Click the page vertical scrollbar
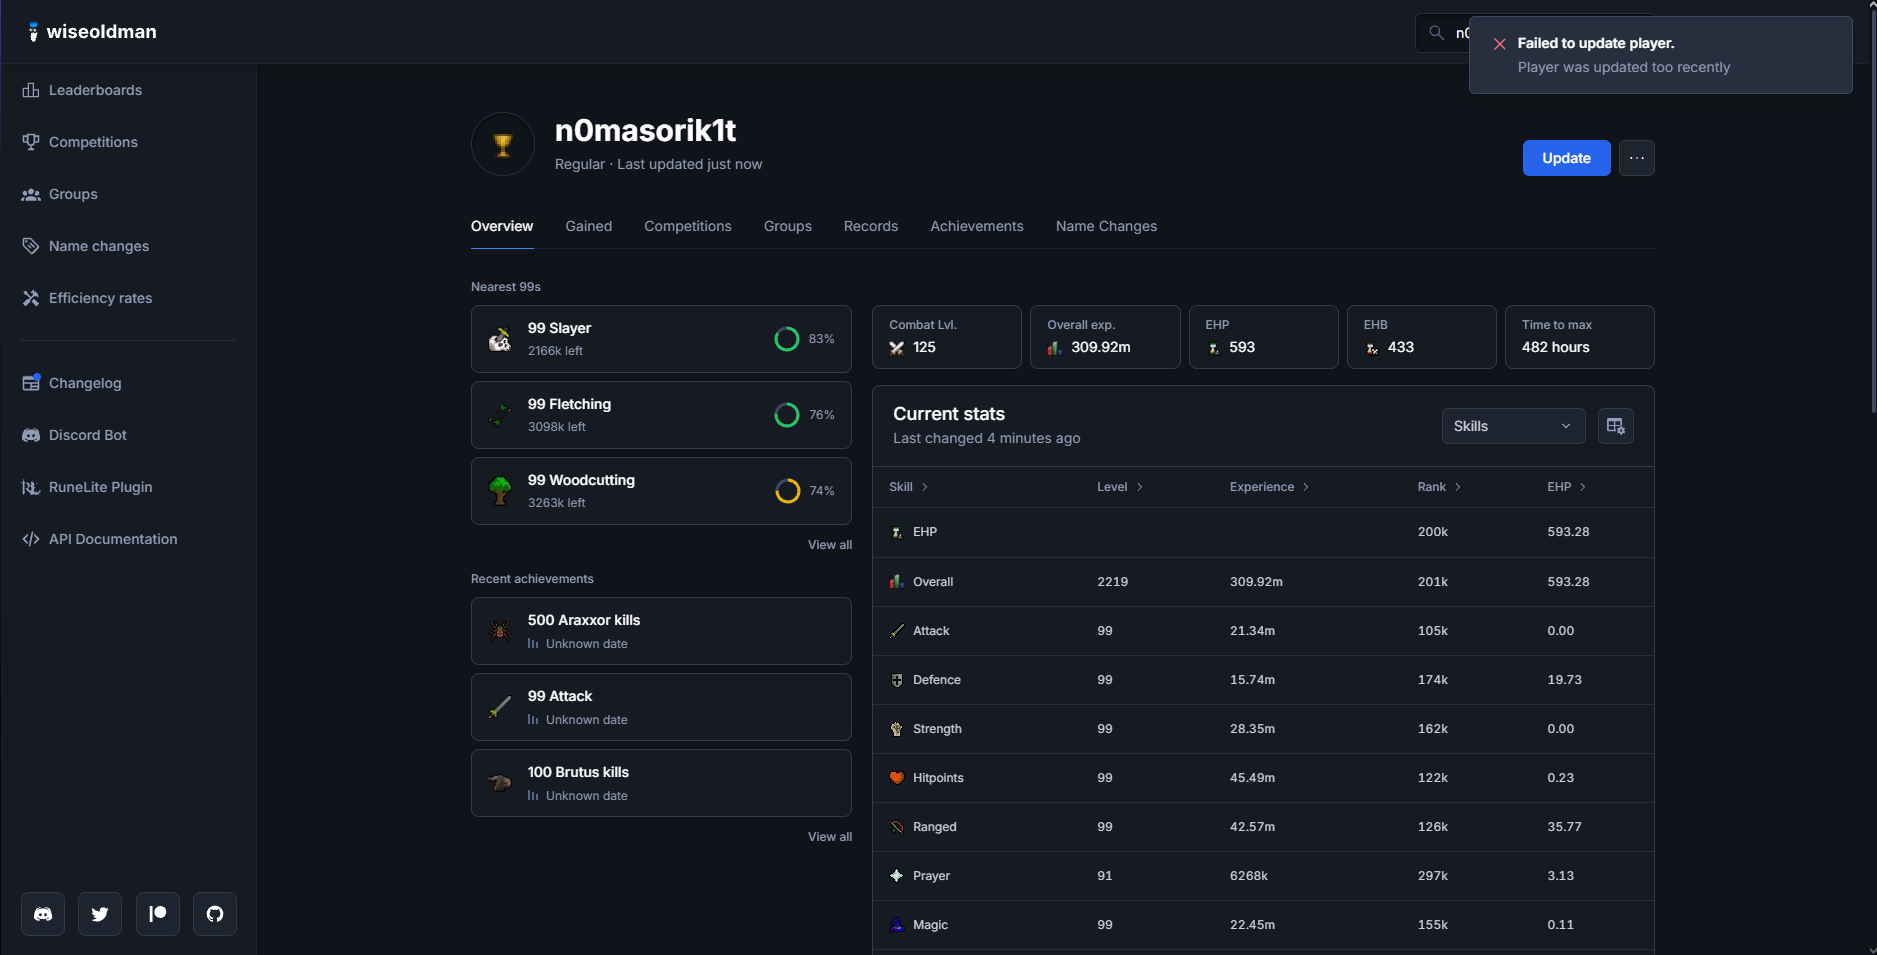Screen dimensions: 1877x955 (1873, 210)
